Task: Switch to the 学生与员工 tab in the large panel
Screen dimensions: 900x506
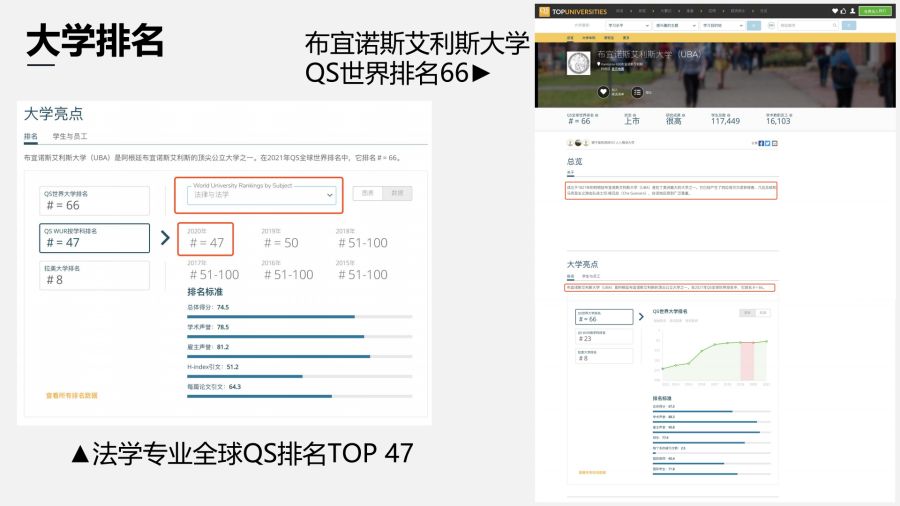Action: 70,137
